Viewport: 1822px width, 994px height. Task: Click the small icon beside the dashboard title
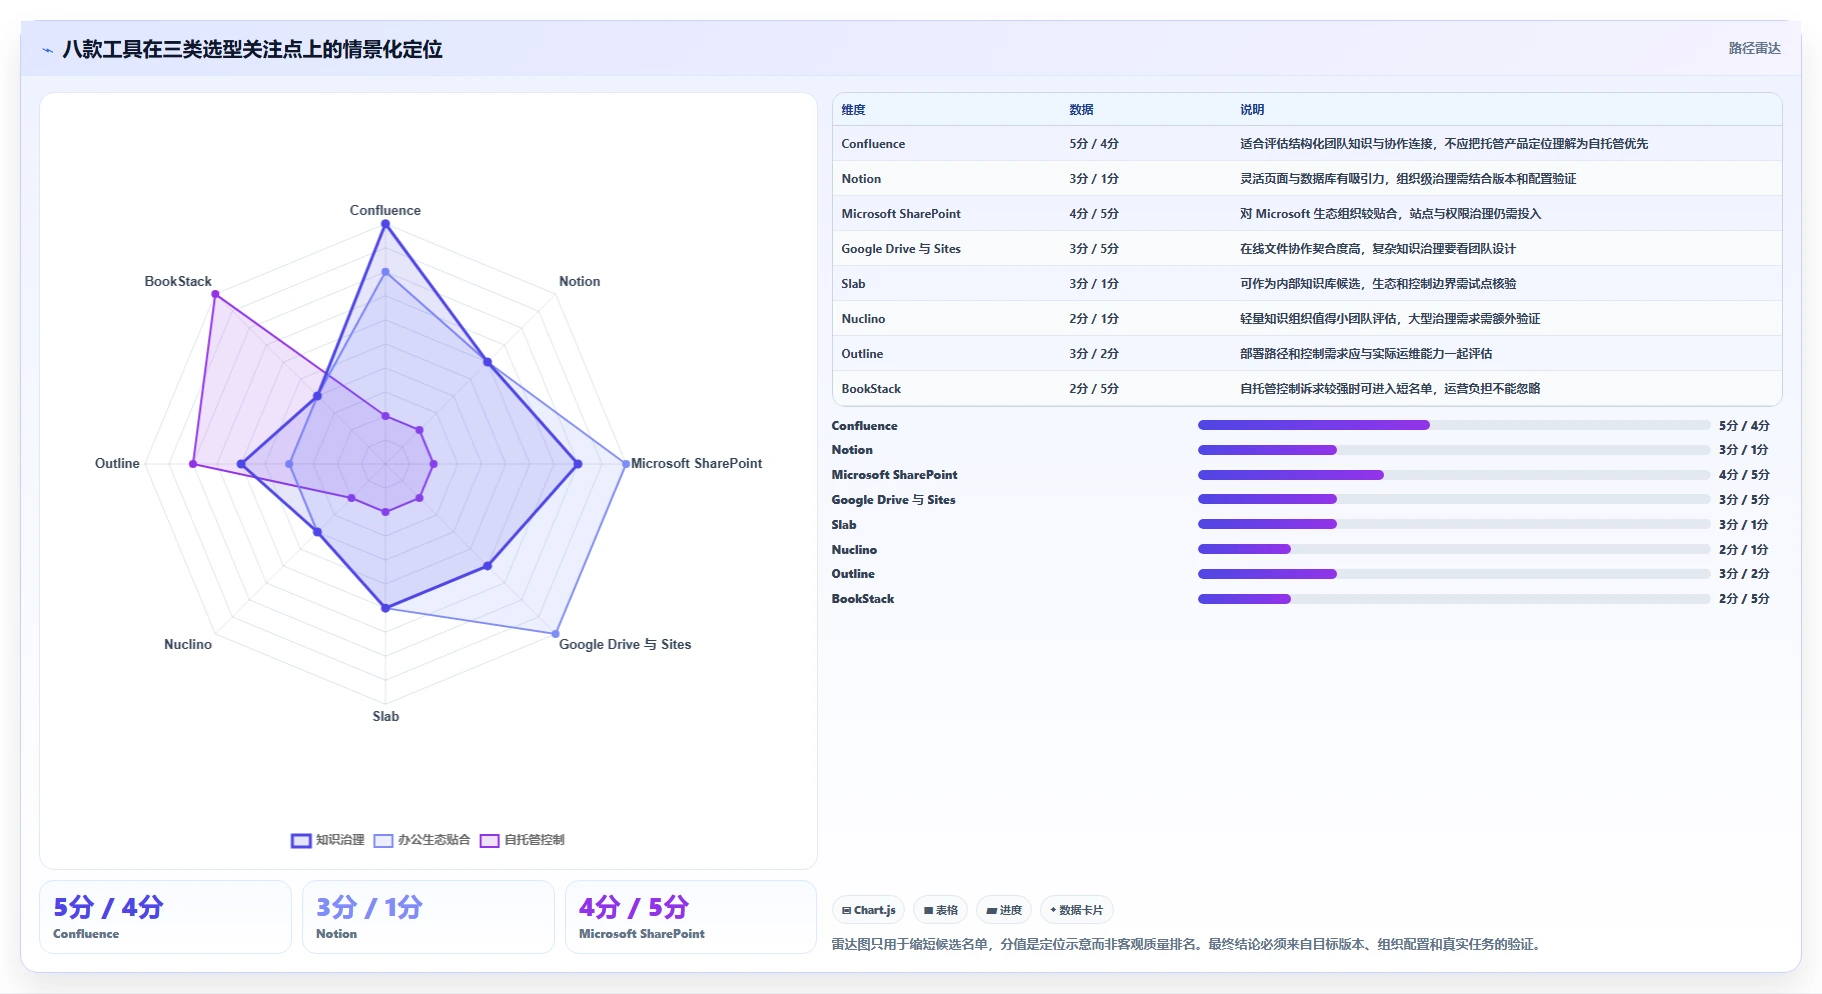click(x=47, y=50)
